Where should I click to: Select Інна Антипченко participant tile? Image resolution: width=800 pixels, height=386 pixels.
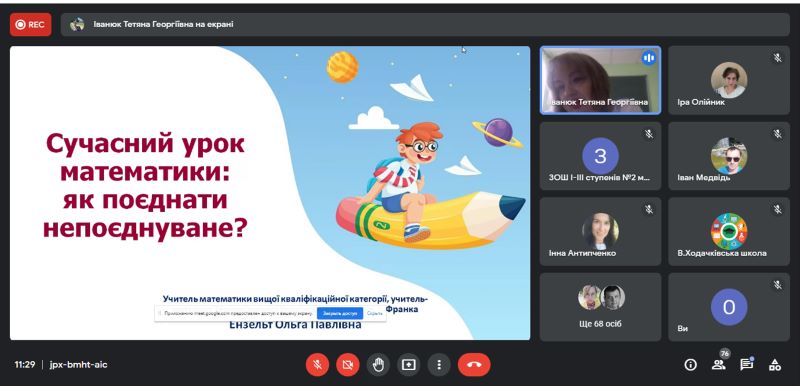pyautogui.click(x=601, y=231)
